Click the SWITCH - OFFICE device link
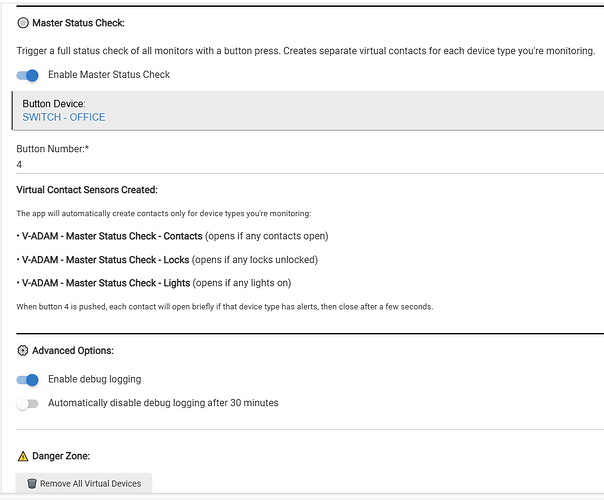This screenshot has width=604, height=500. click(x=64, y=117)
